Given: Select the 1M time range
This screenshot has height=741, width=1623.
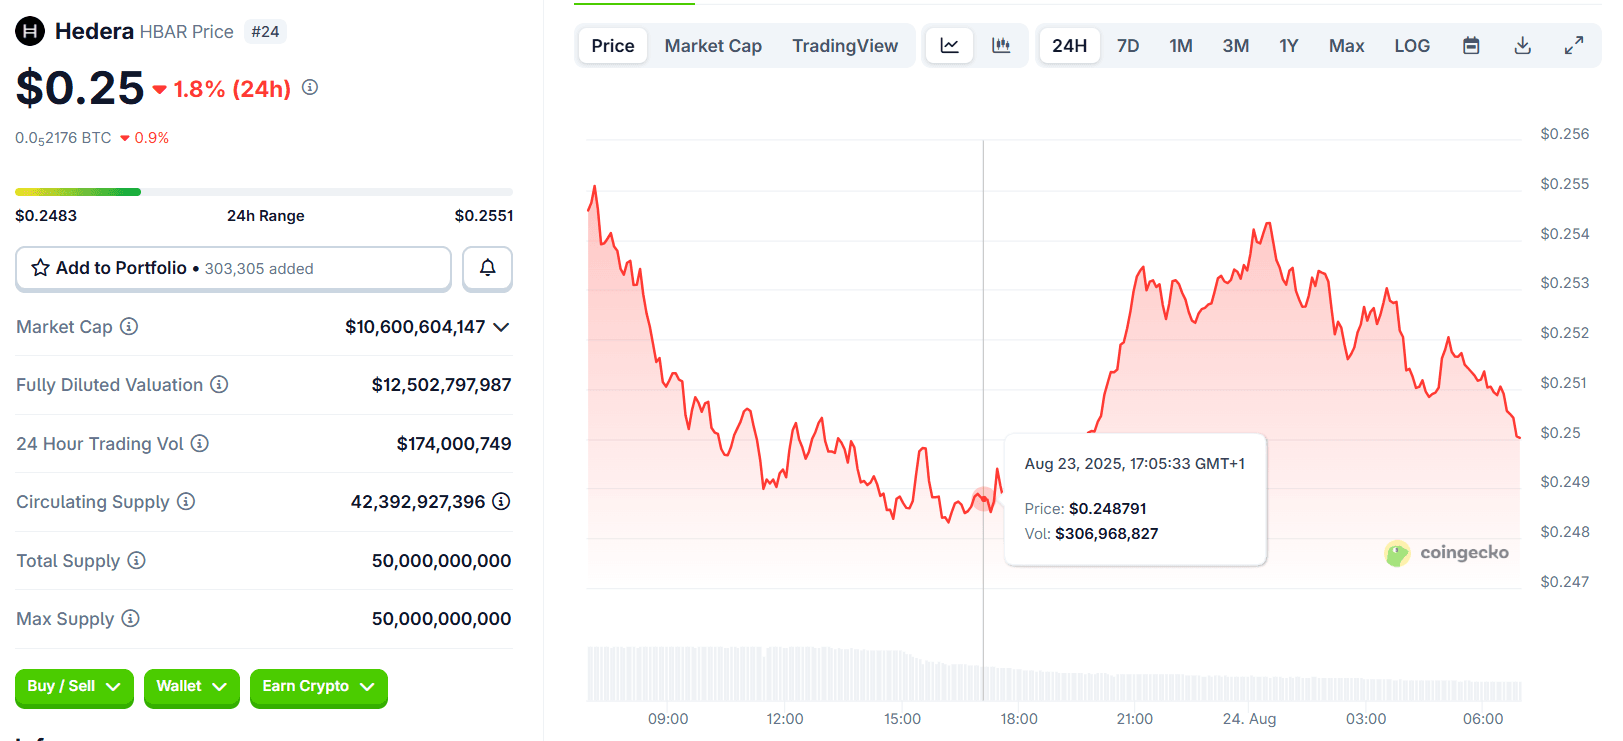Looking at the screenshot, I should tap(1181, 46).
